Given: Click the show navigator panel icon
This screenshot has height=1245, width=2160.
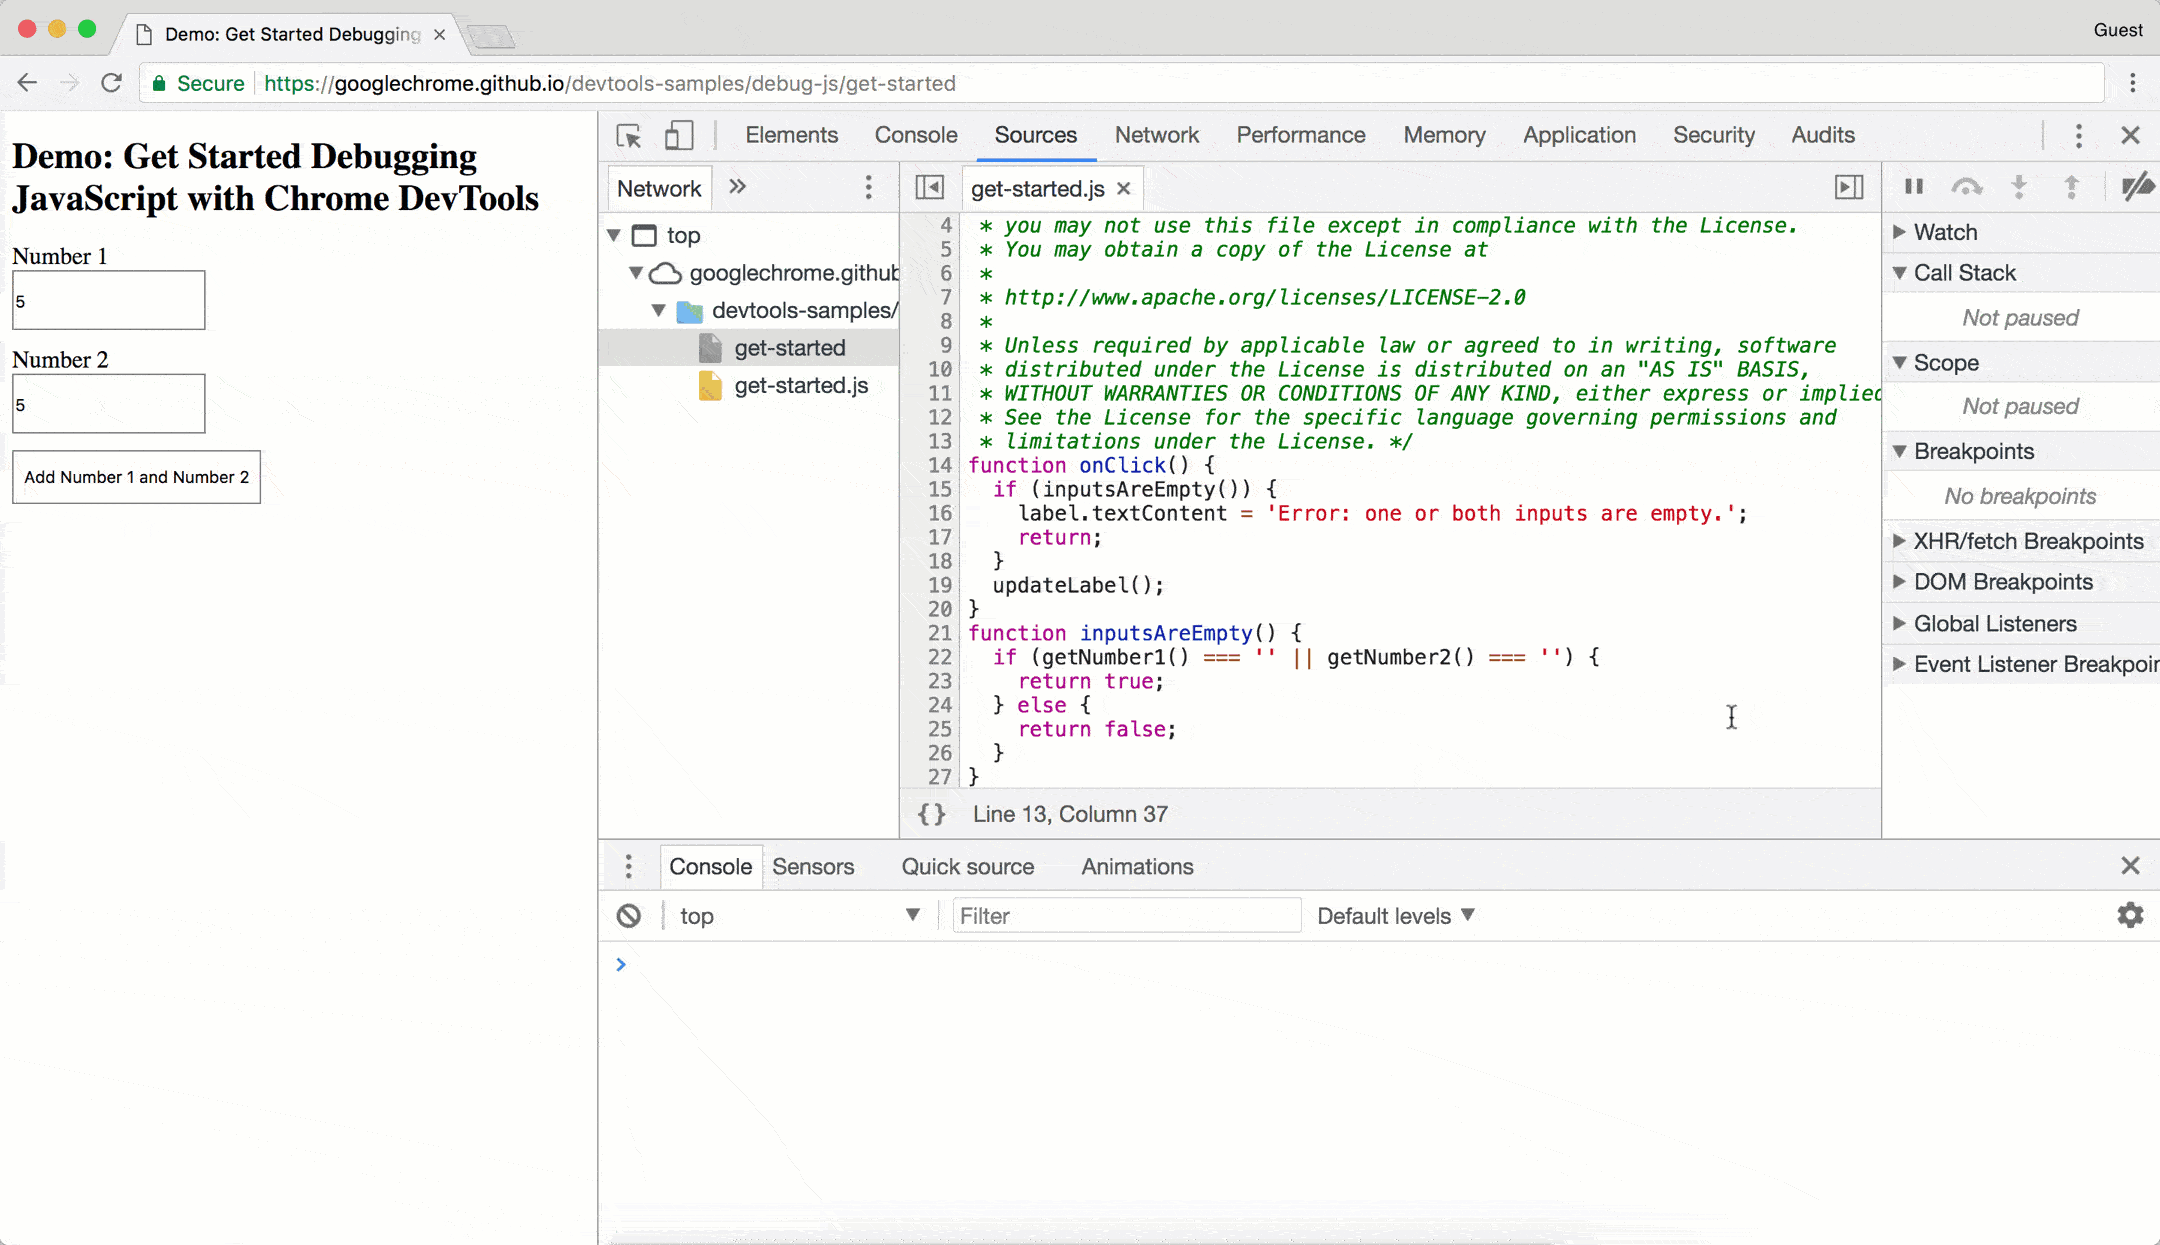Looking at the screenshot, I should pos(929,187).
